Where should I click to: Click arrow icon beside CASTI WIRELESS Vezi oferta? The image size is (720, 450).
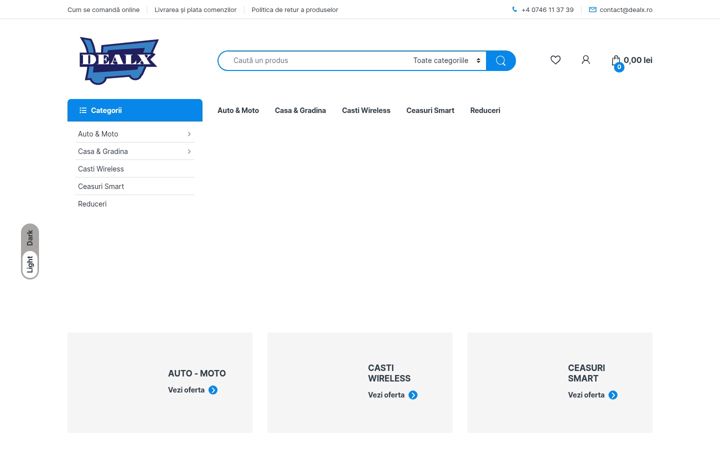point(413,395)
